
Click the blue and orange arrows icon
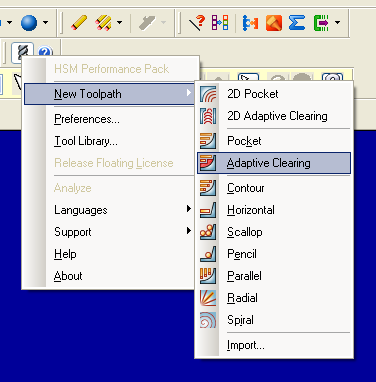250,23
